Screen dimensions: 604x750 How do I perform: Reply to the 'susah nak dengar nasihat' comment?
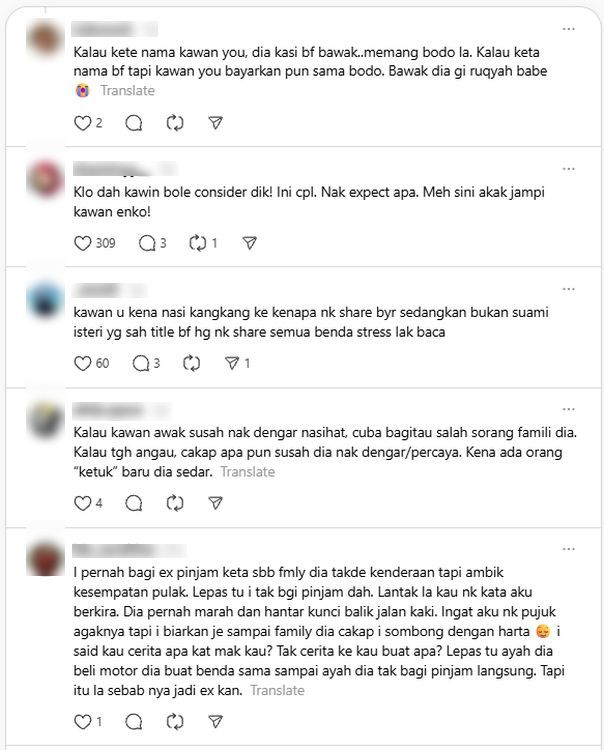click(x=133, y=503)
